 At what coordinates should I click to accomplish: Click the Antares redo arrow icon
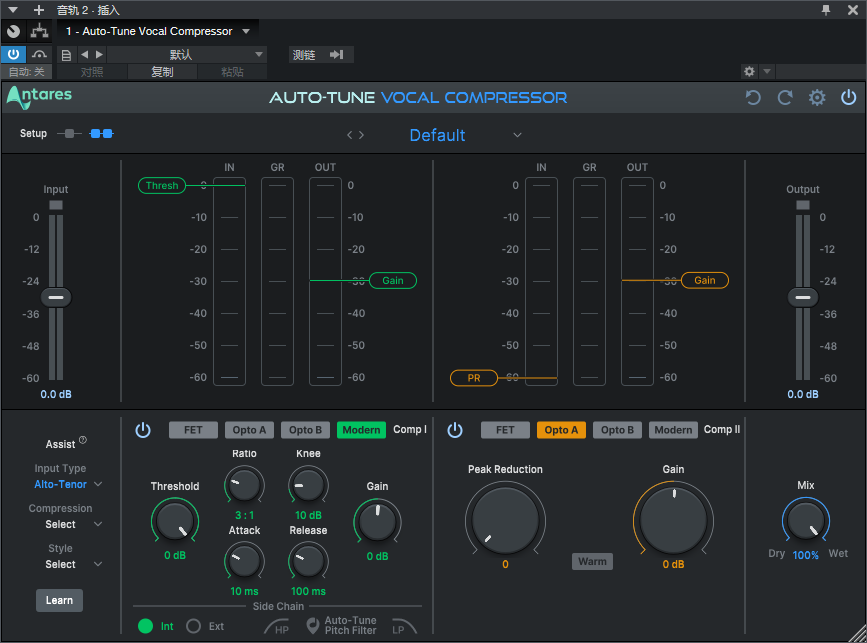click(785, 98)
